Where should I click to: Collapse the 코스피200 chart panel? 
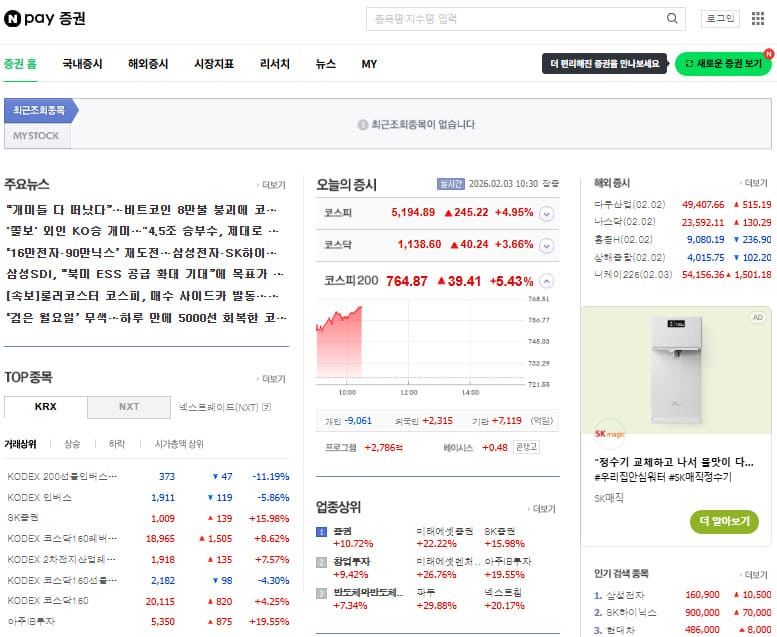coord(546,281)
